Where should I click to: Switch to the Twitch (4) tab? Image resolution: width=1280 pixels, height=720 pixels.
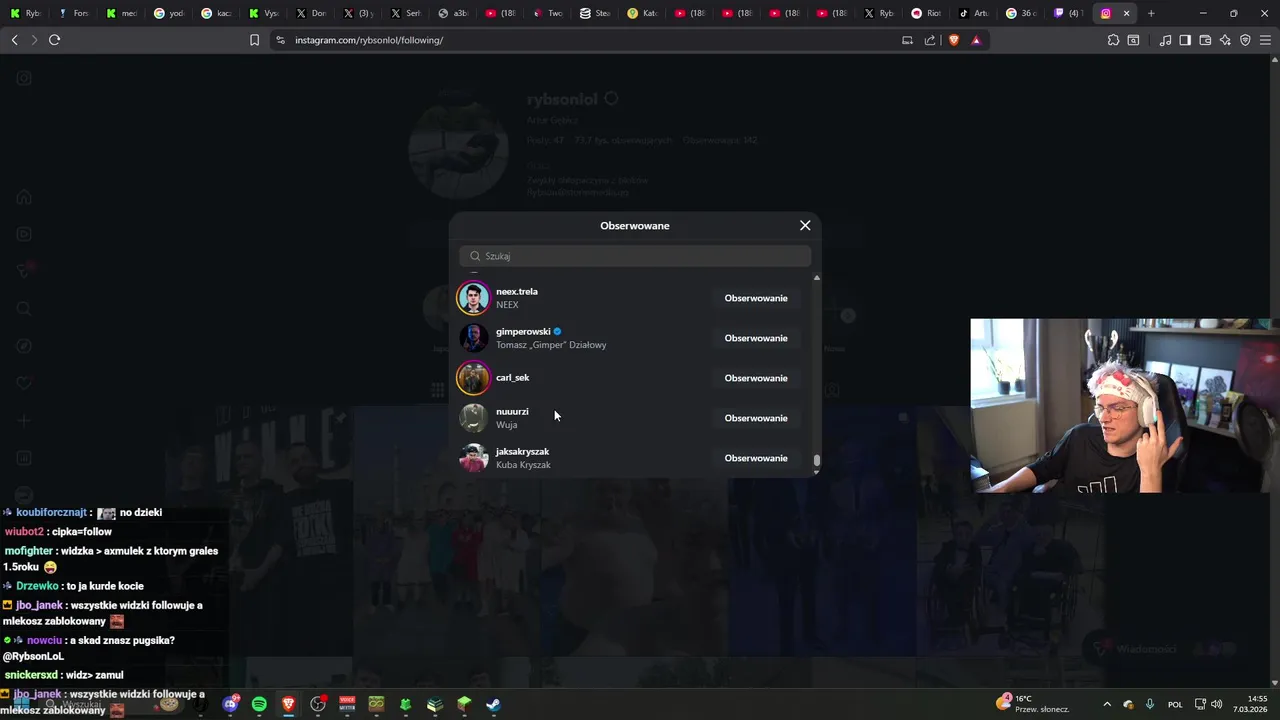1068,13
